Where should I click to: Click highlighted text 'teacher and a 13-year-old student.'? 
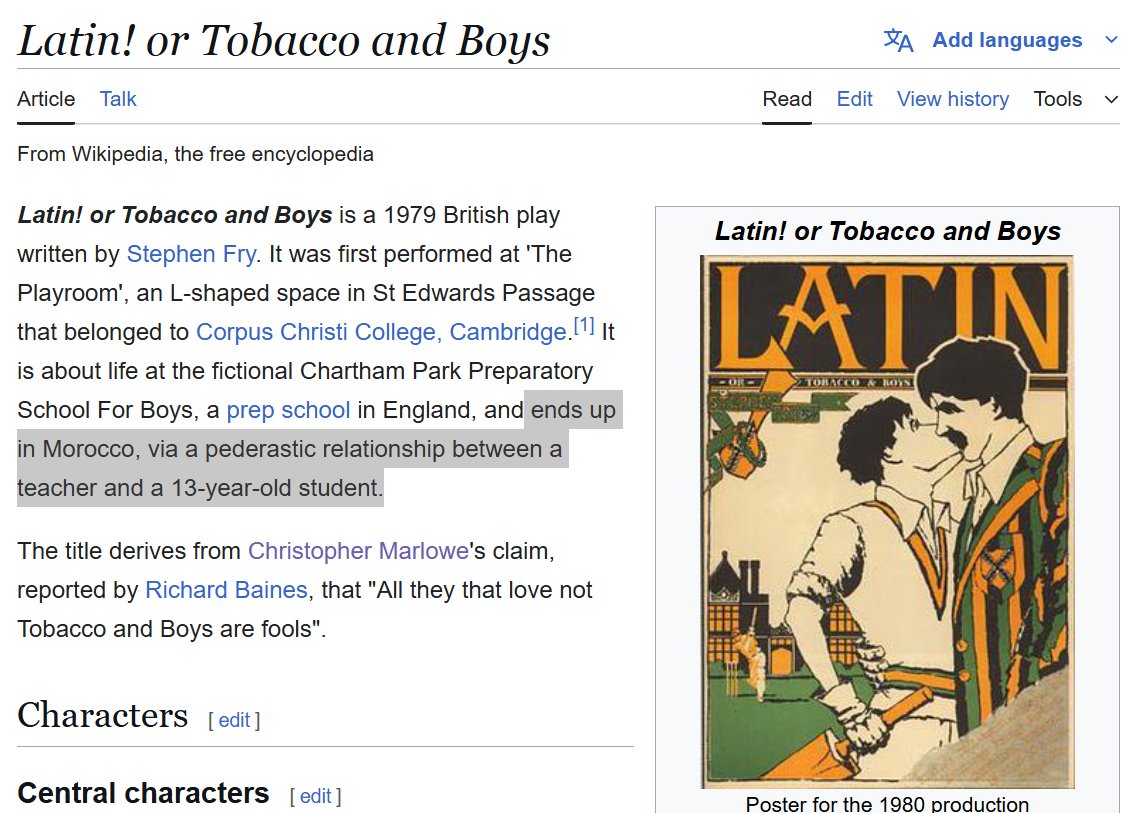(200, 488)
